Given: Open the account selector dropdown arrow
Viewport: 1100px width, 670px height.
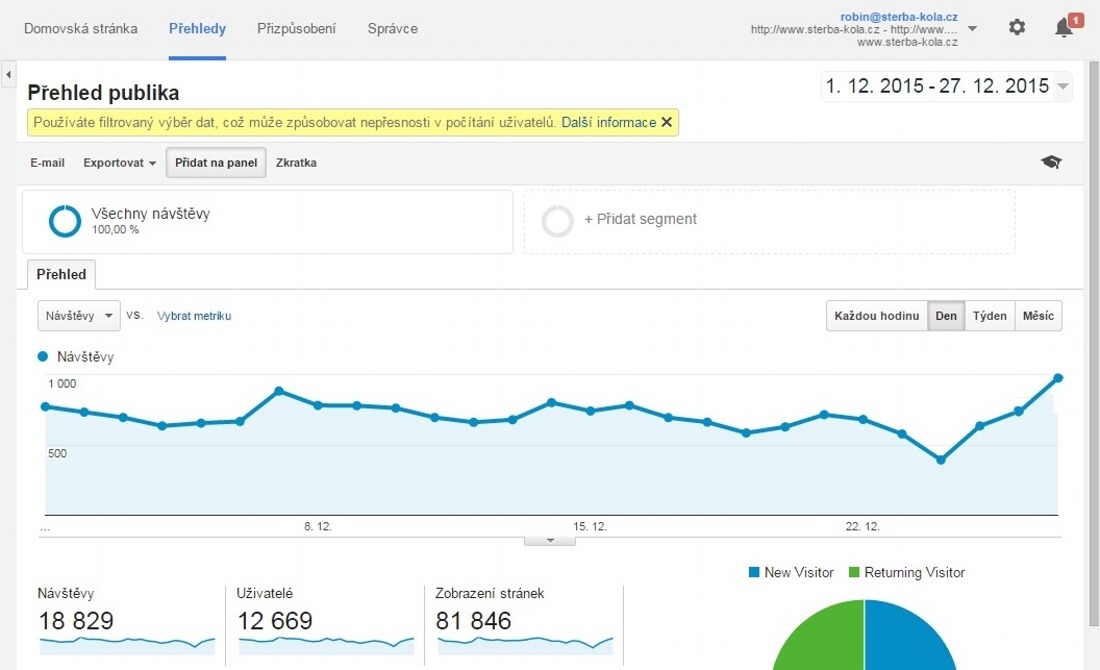Looking at the screenshot, I should point(972,29).
